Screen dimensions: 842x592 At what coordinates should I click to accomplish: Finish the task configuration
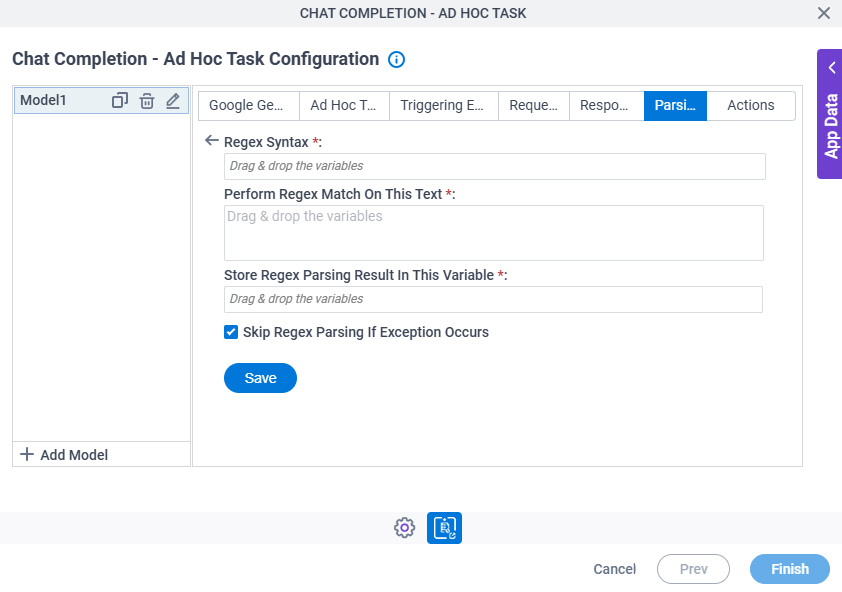tap(789, 569)
